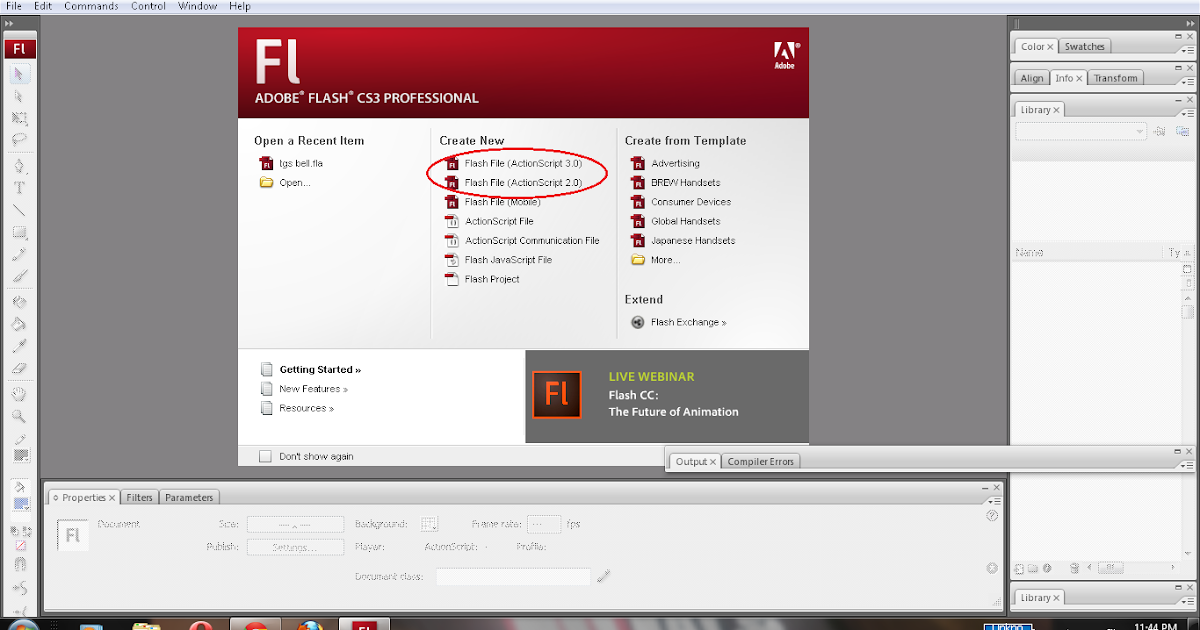Click the Delete trash icon in Library
The width and height of the screenshot is (1200, 630).
coord(1074,568)
